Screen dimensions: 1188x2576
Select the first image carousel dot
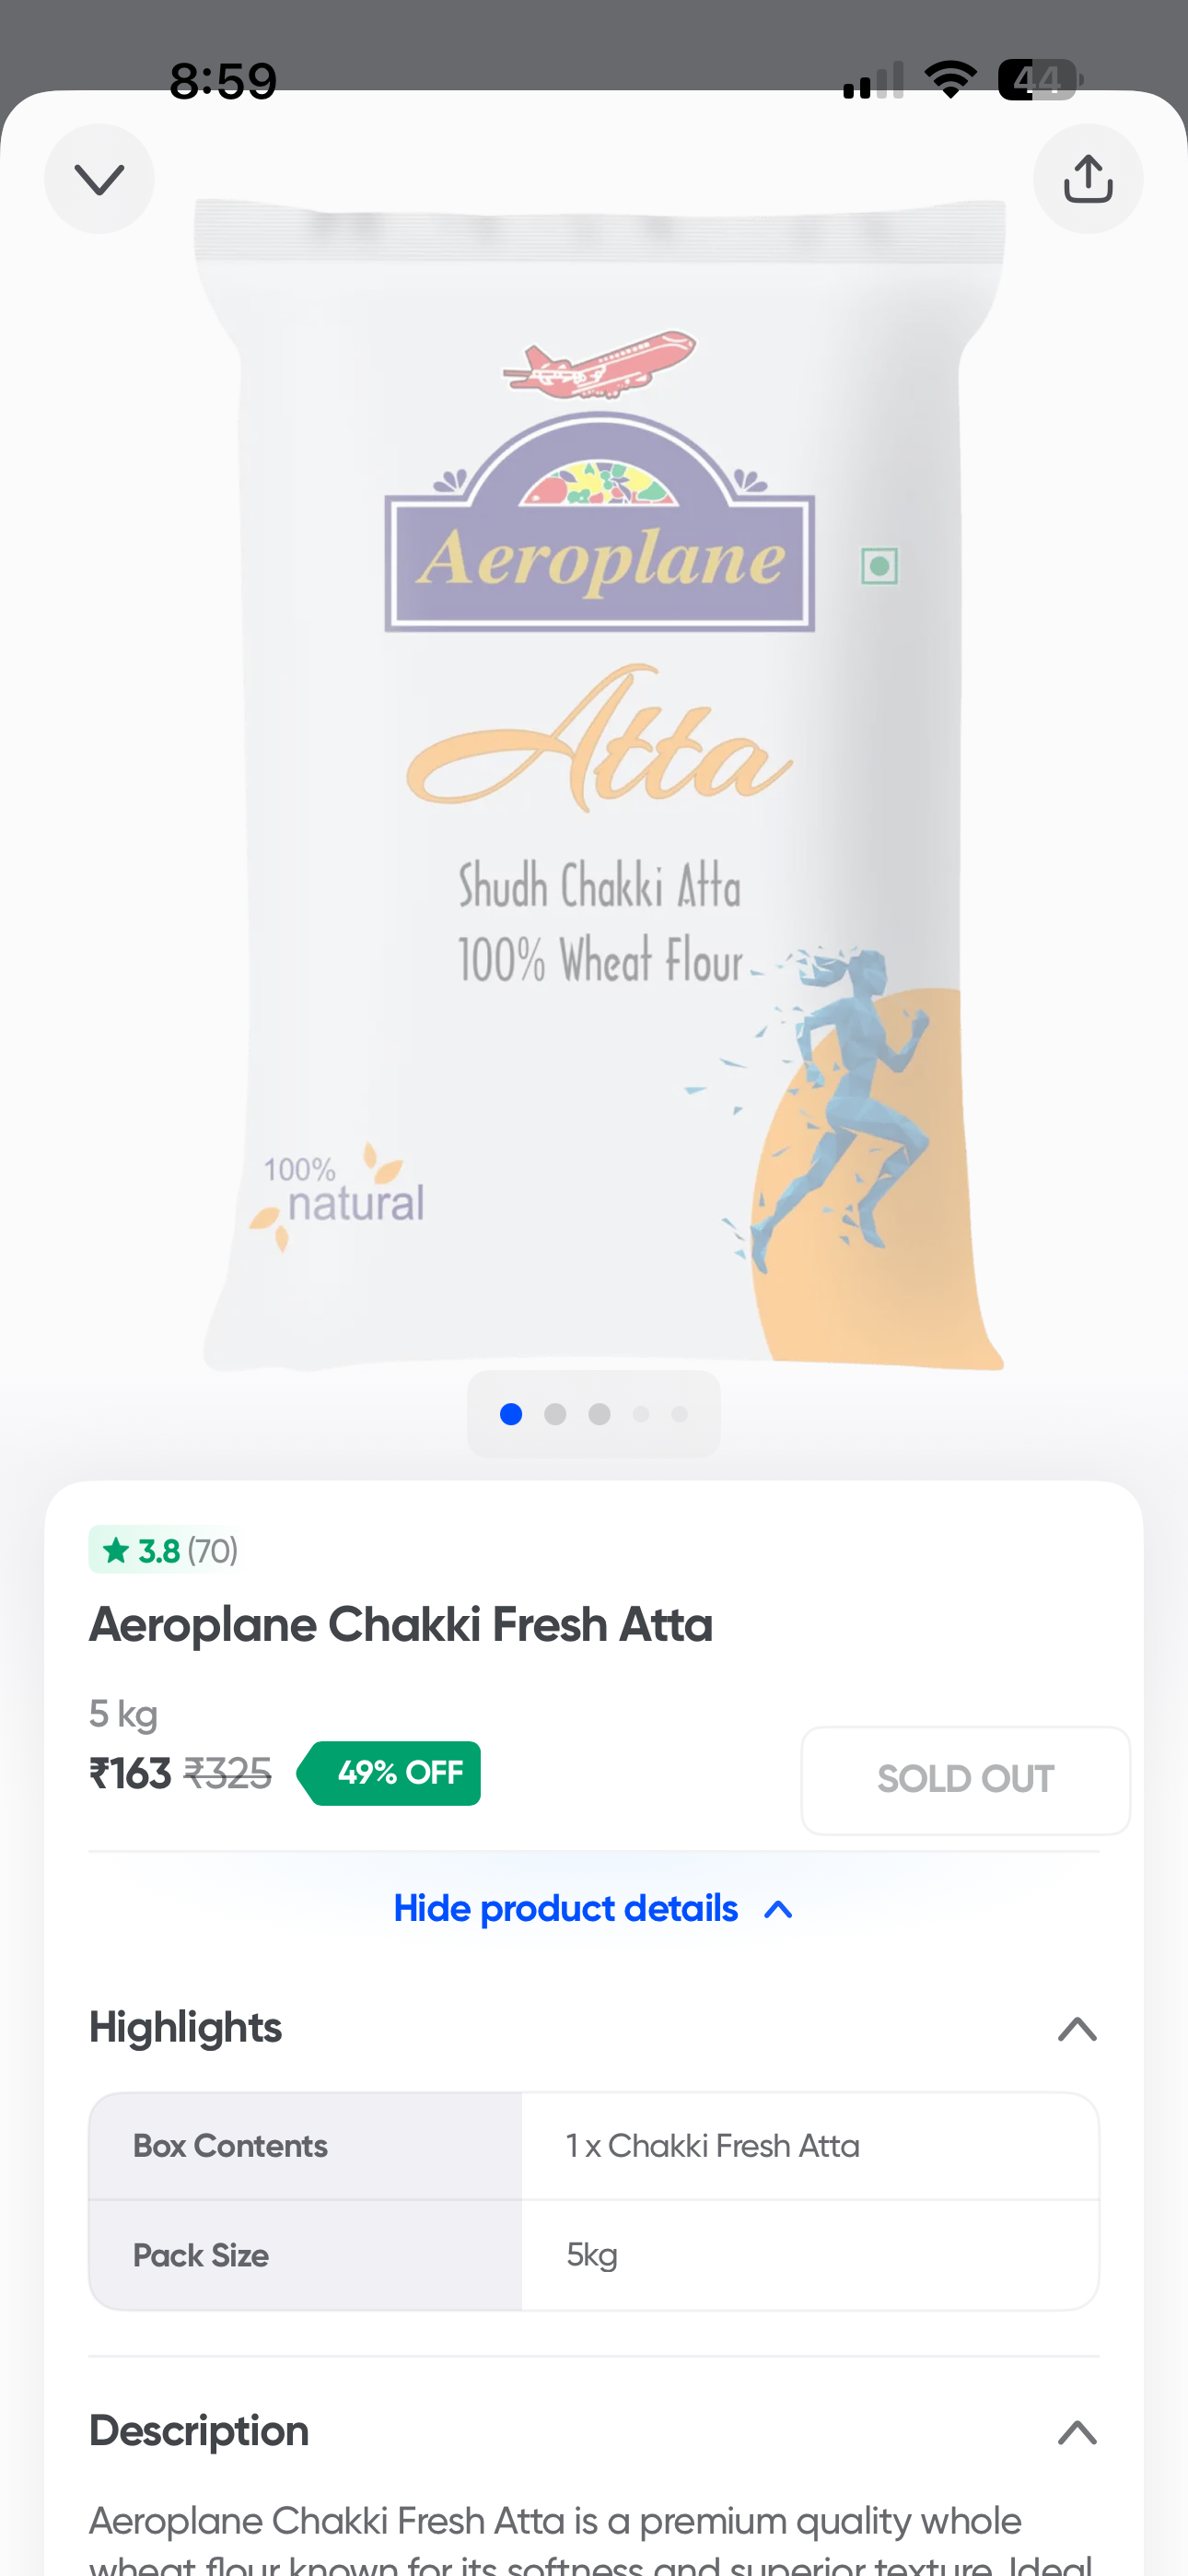511,1414
